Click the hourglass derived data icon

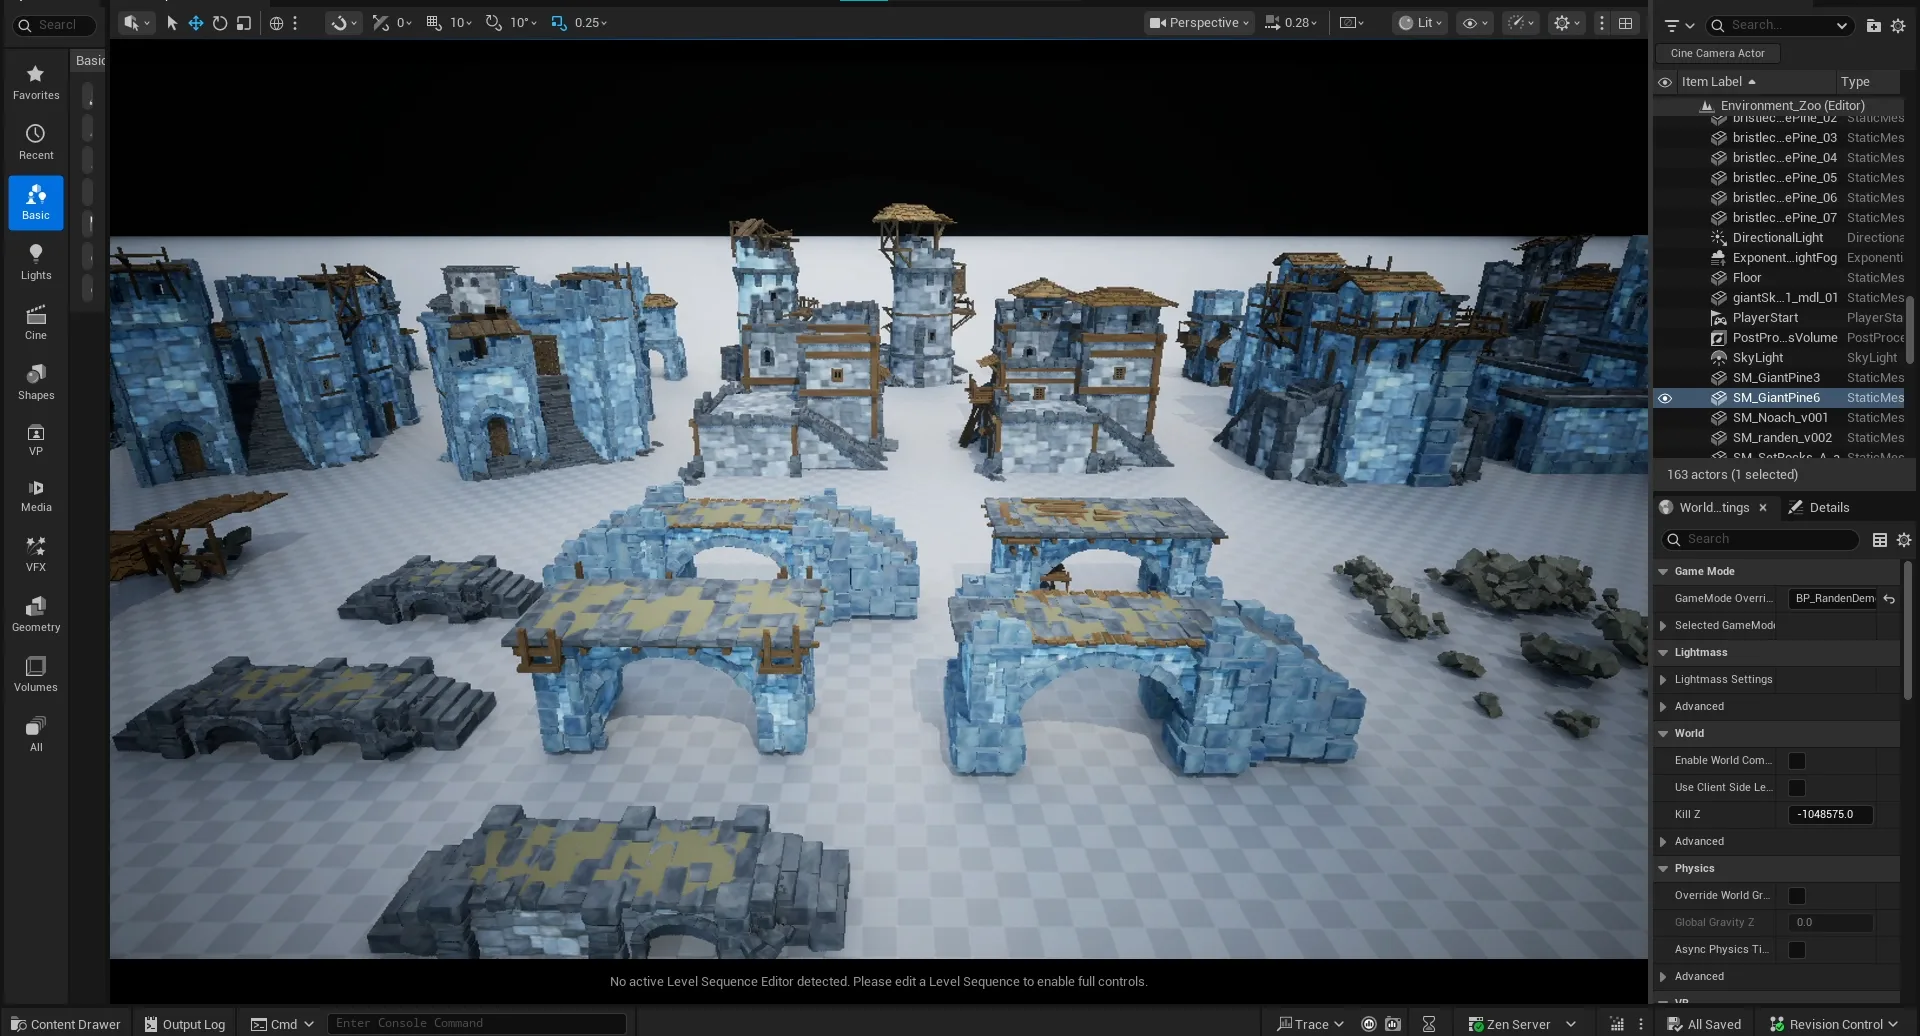point(1429,1024)
